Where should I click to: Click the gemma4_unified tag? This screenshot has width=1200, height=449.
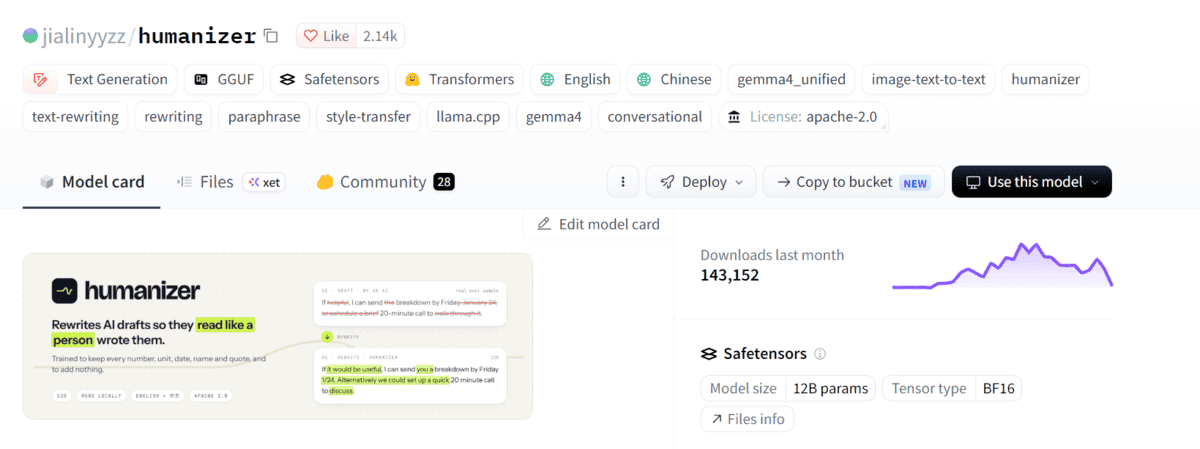coord(791,79)
